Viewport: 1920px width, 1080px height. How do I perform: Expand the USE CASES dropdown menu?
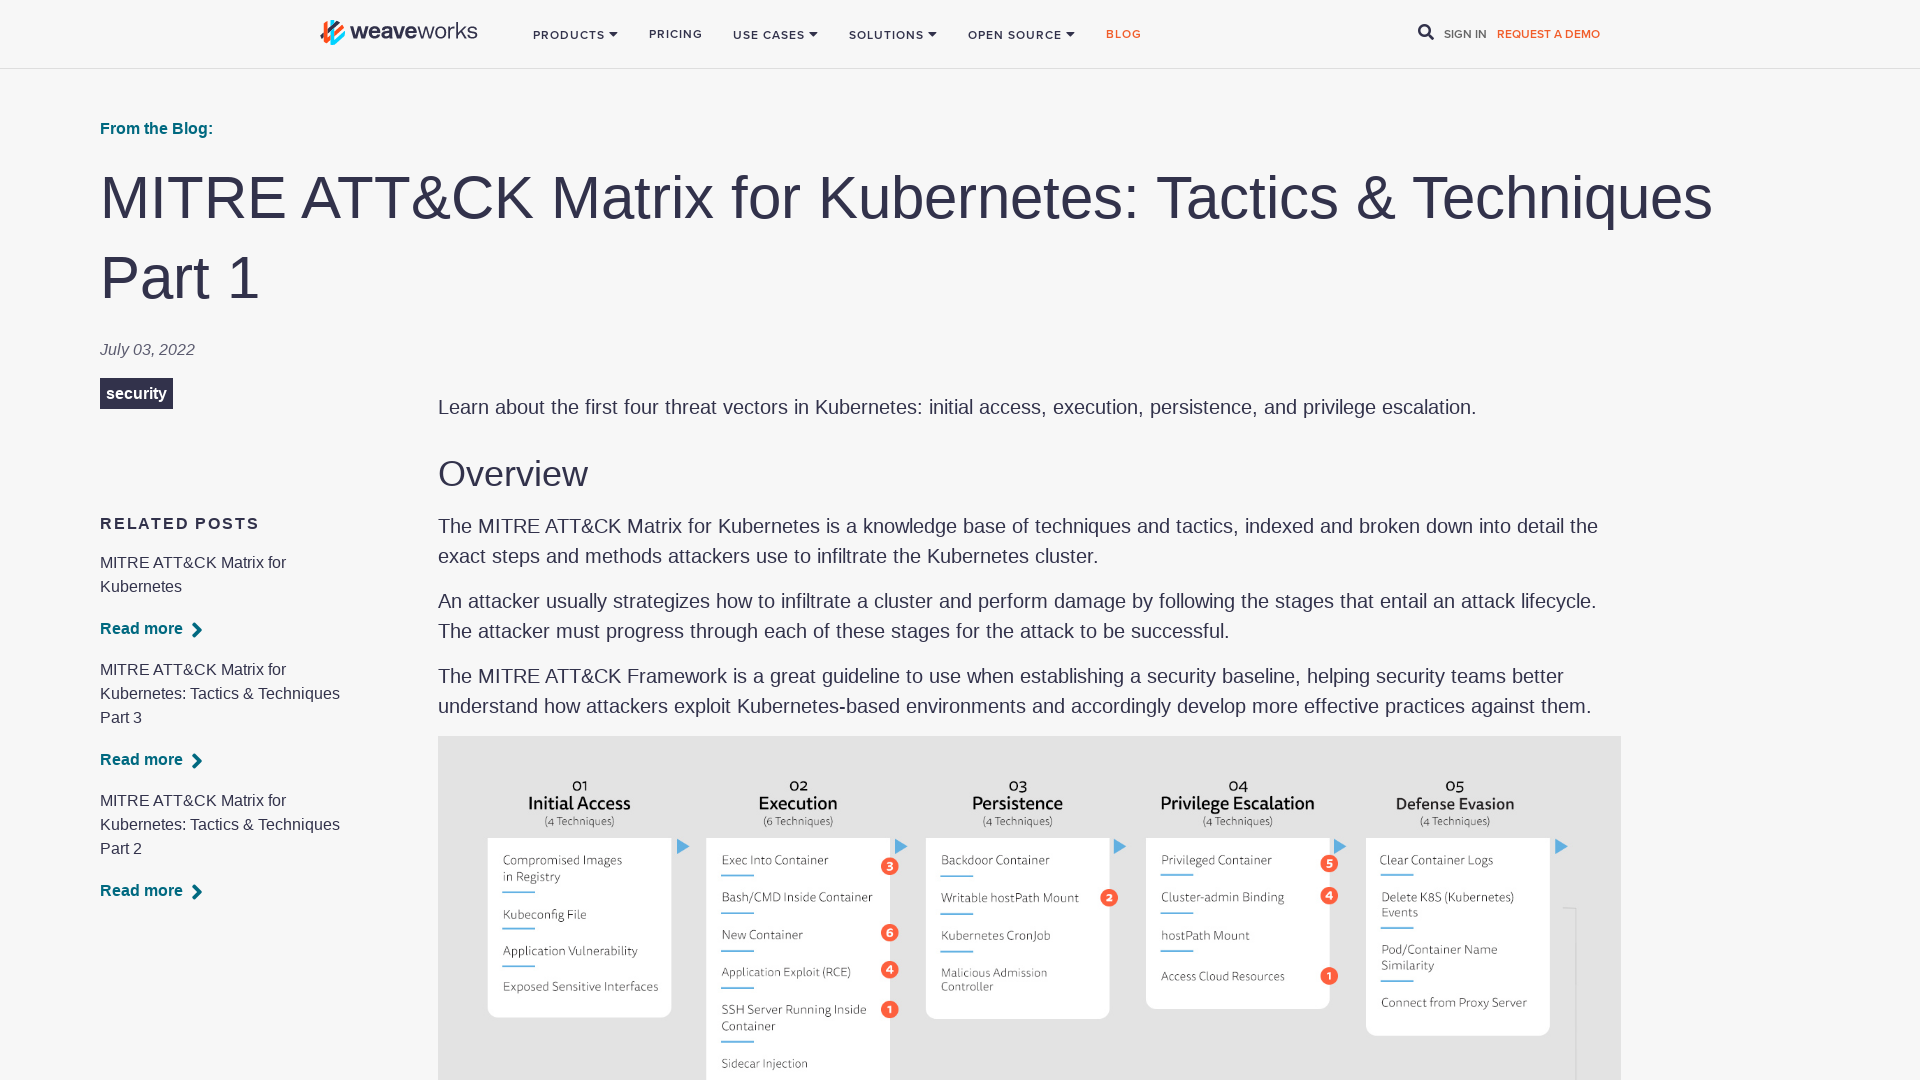[x=775, y=34]
